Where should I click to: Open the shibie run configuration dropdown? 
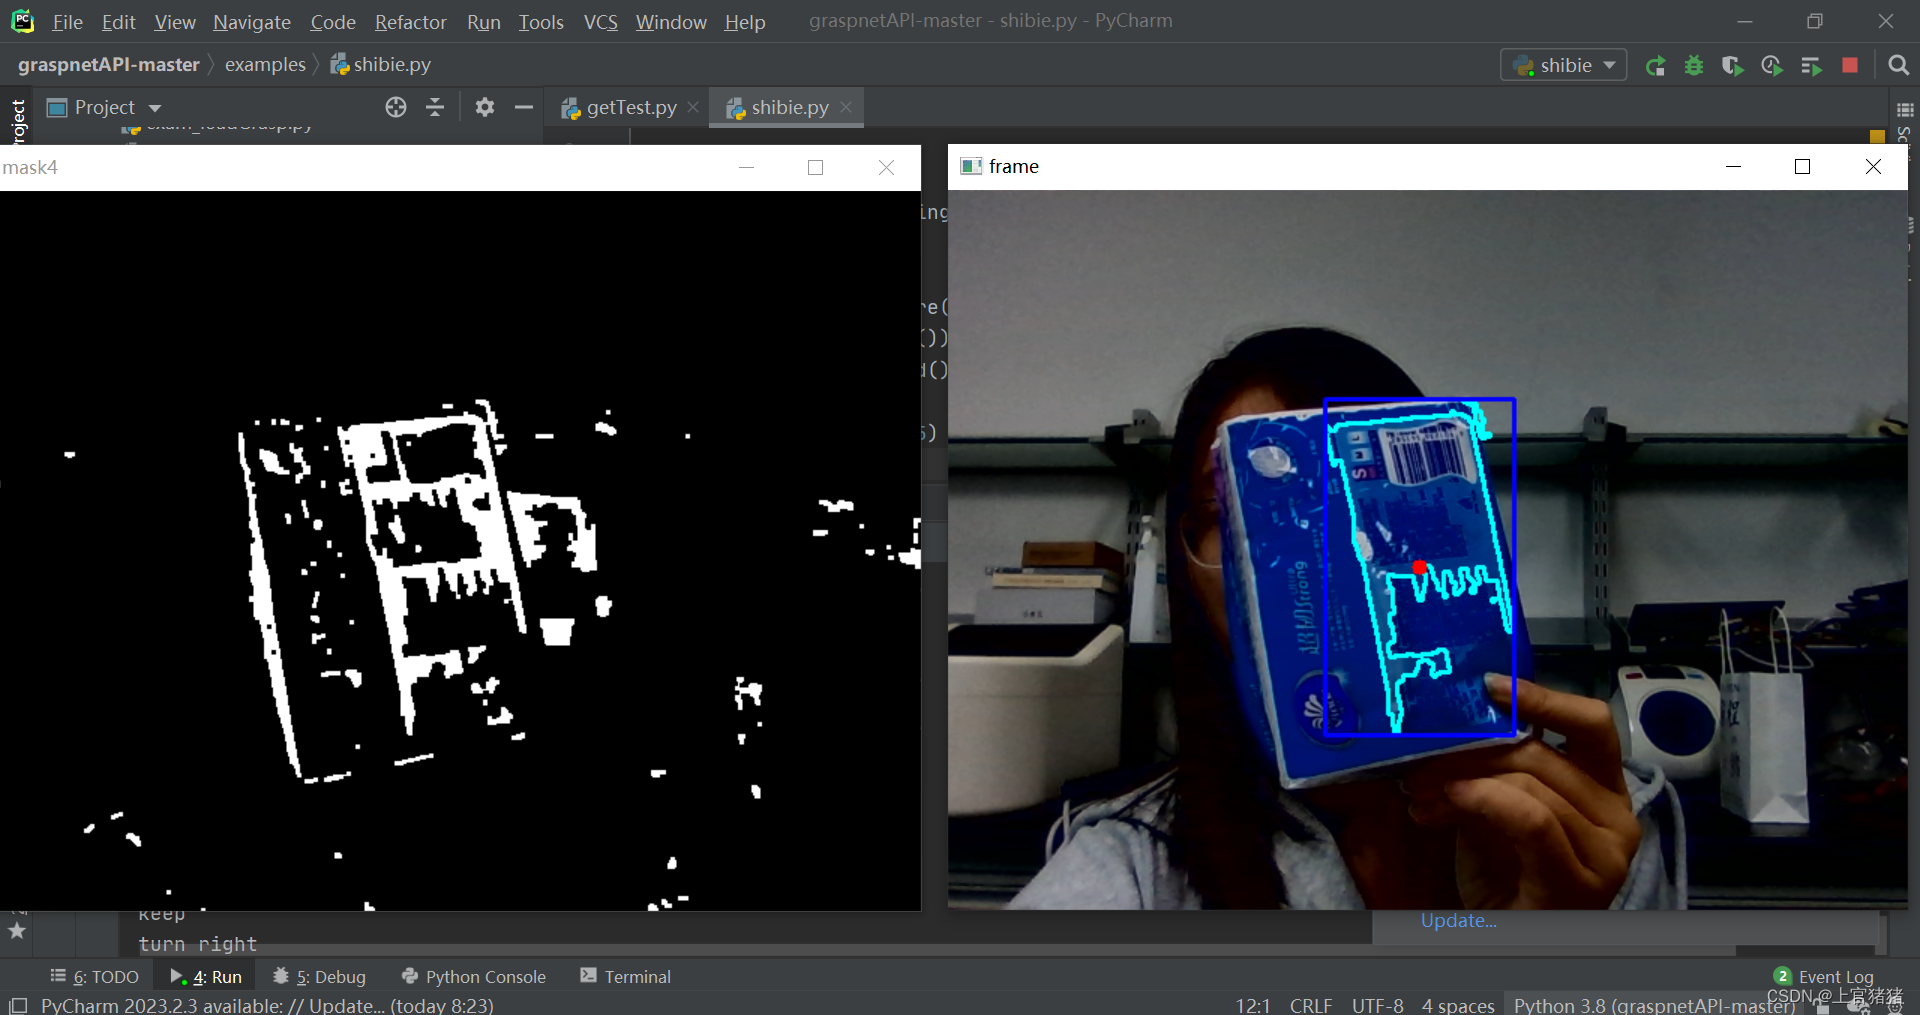point(1564,65)
